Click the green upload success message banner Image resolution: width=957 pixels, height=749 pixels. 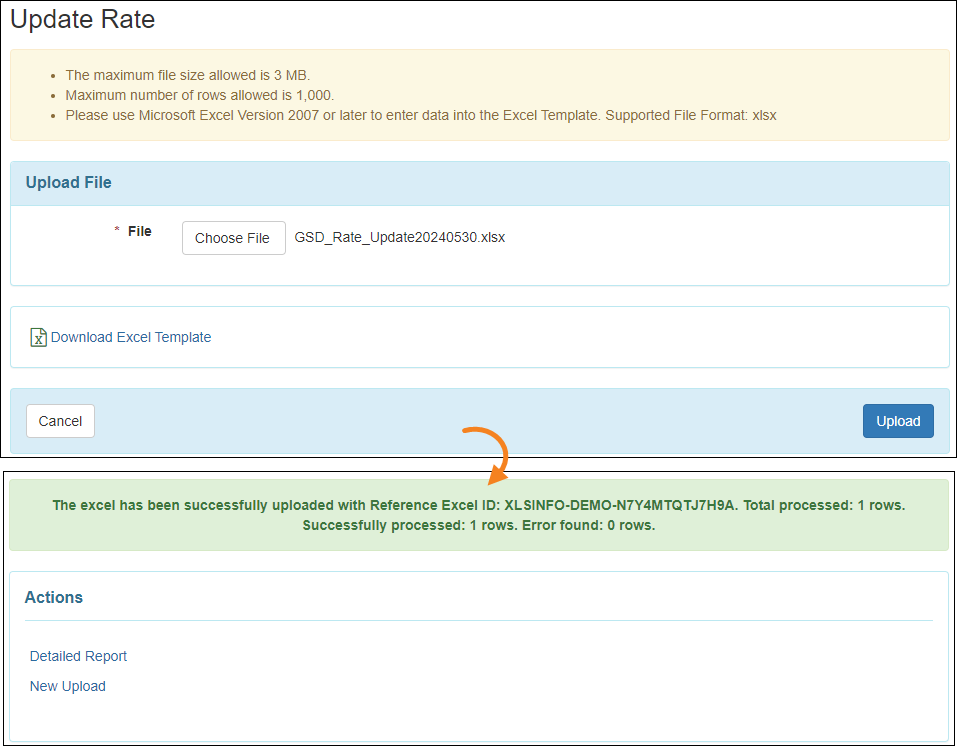[478, 515]
